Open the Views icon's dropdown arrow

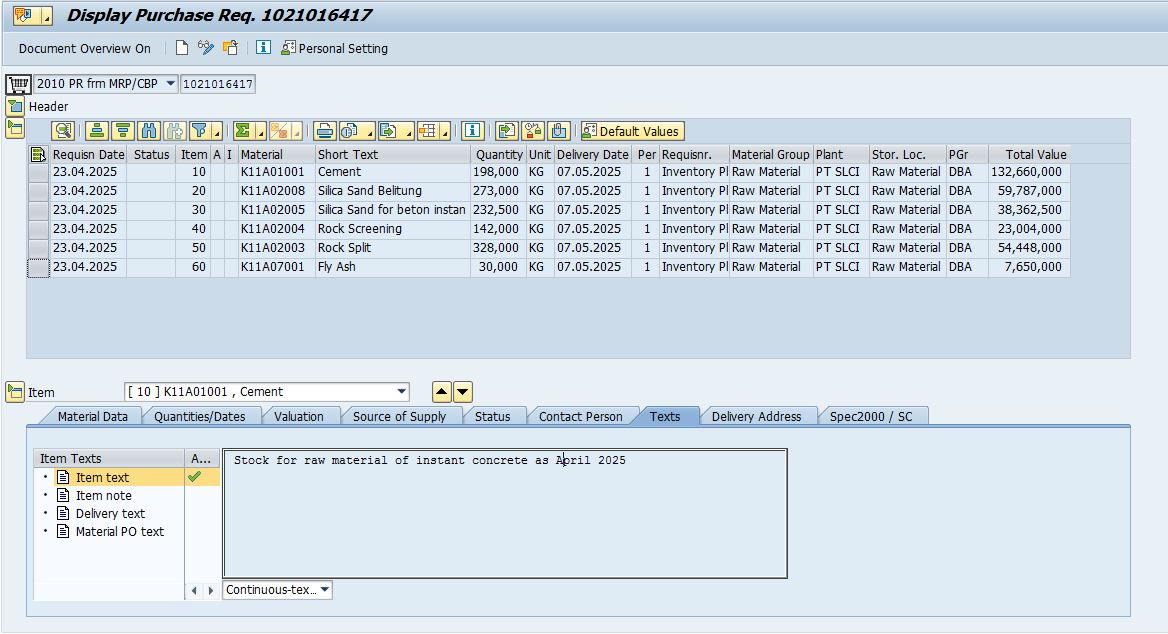pos(369,132)
